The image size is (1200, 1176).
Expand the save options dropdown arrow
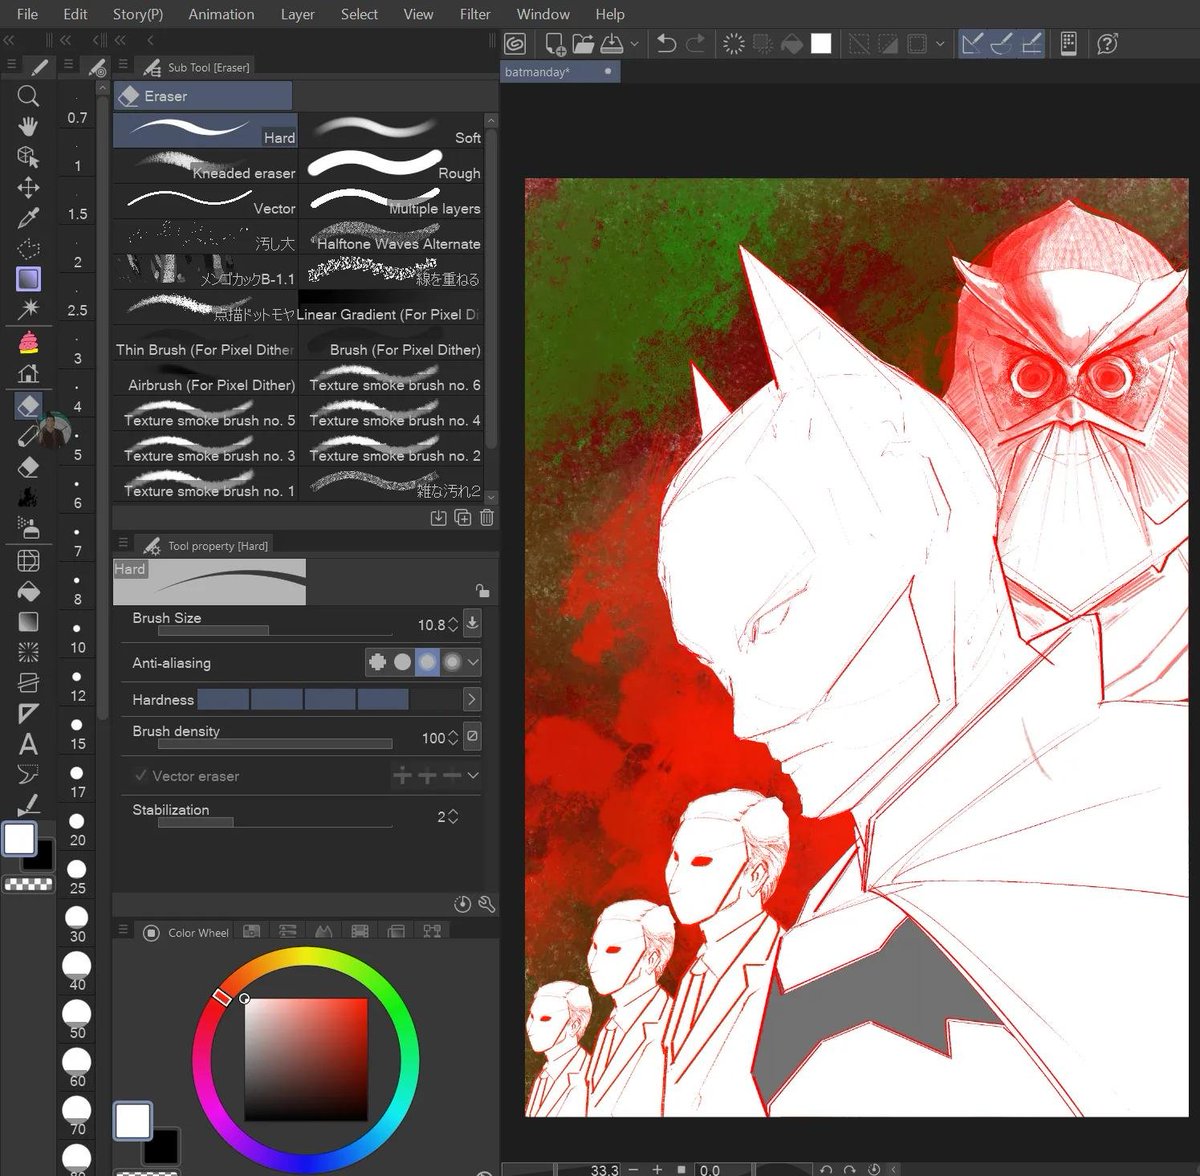tap(634, 45)
